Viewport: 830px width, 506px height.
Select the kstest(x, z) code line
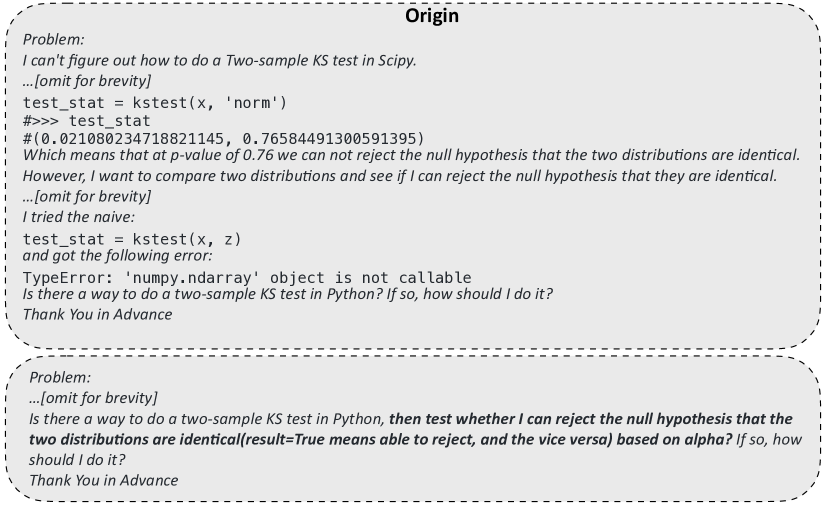(x=132, y=239)
